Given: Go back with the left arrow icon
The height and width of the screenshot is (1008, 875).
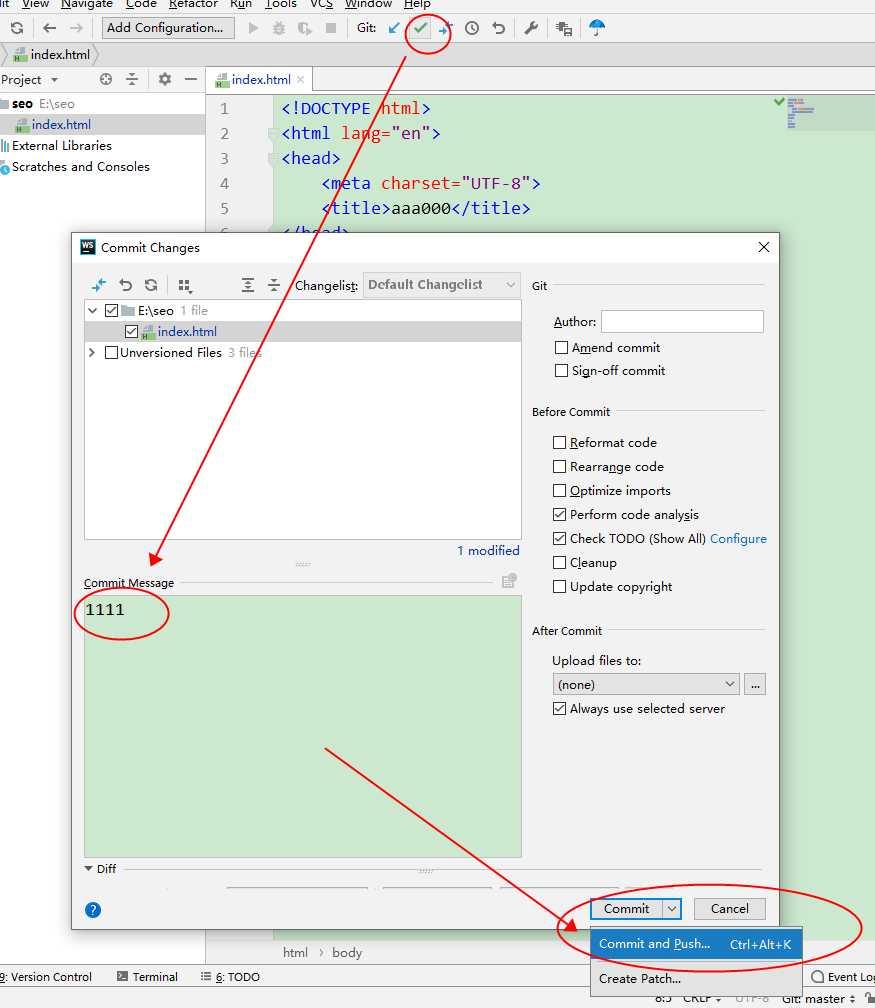Looking at the screenshot, I should pos(50,28).
